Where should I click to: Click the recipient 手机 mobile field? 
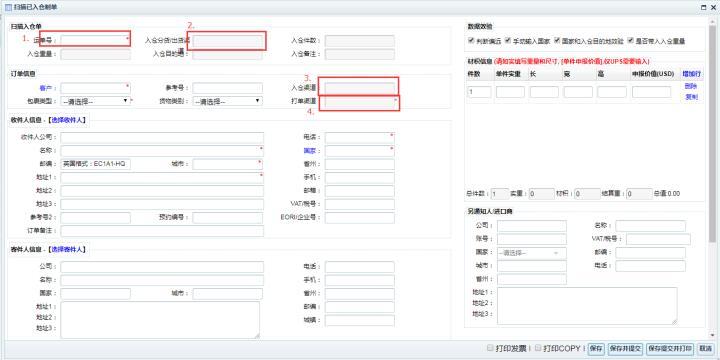(x=360, y=178)
